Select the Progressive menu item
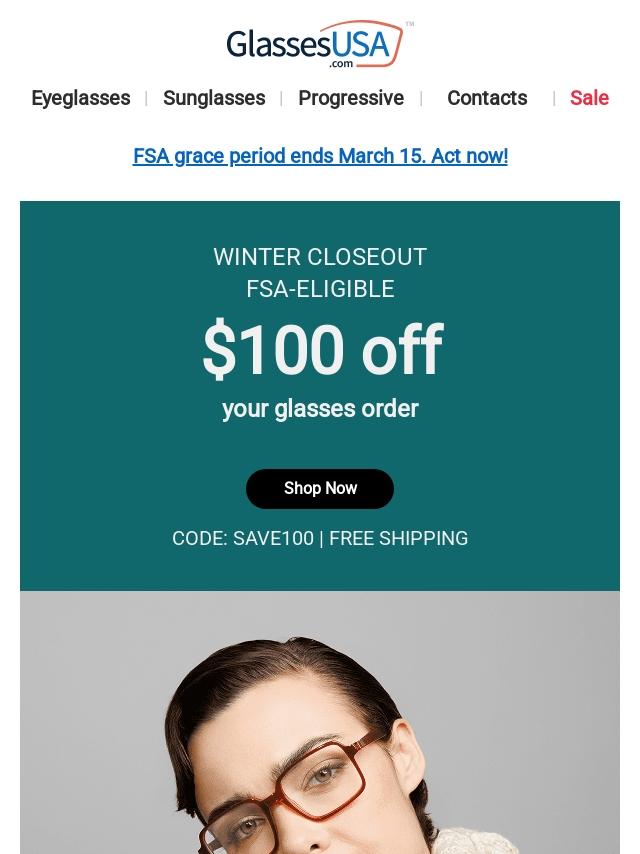 coord(351,98)
